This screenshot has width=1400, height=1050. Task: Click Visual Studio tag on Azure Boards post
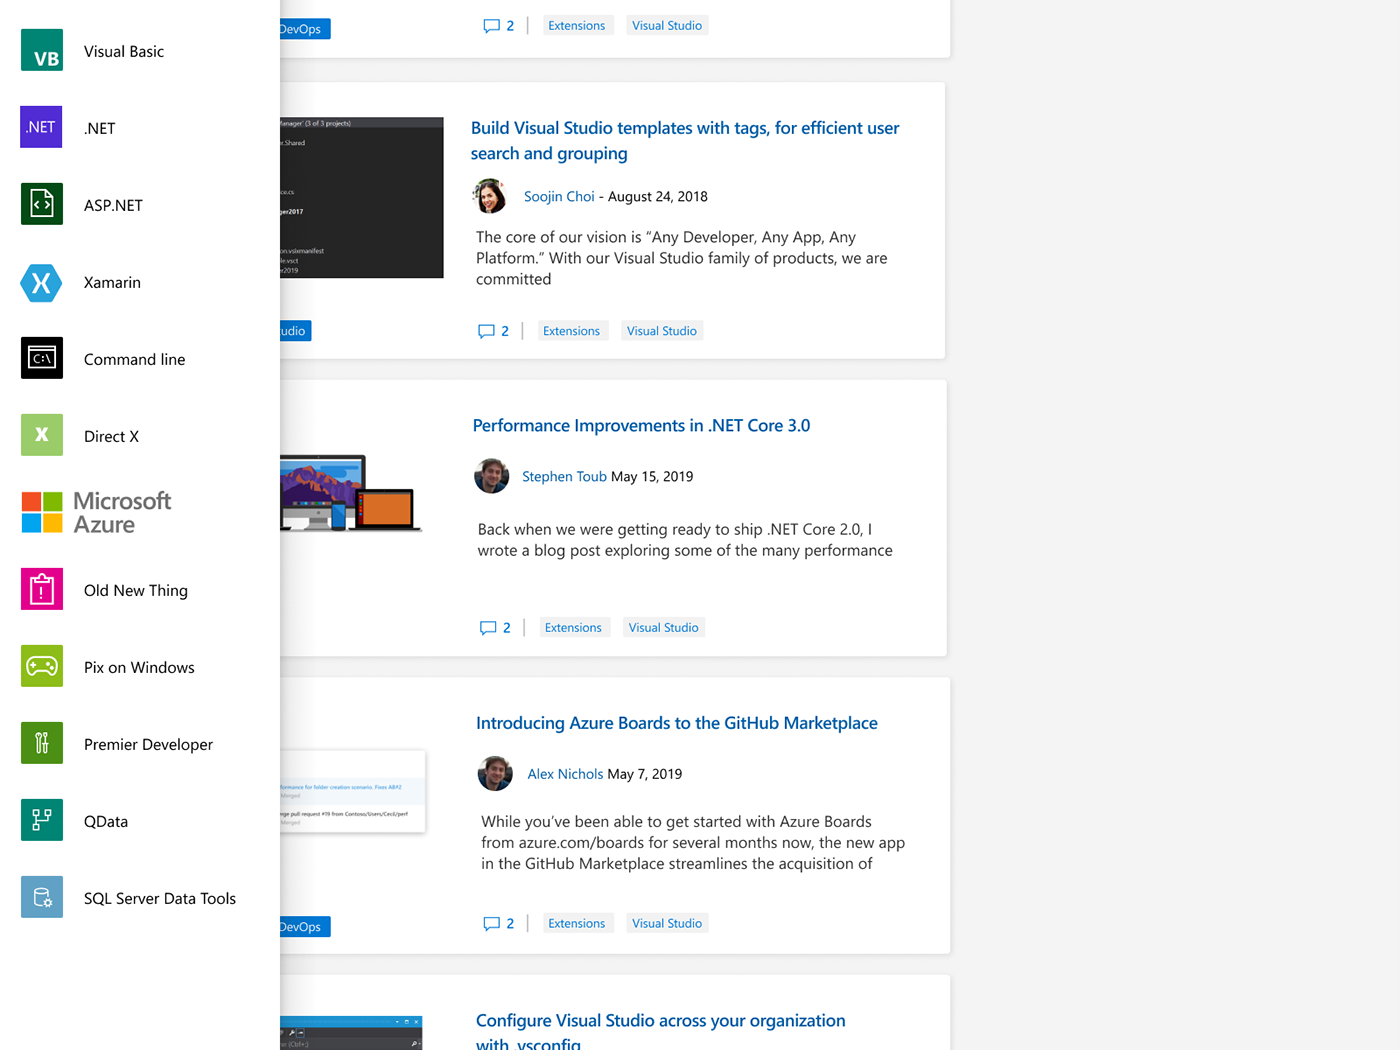[667, 923]
